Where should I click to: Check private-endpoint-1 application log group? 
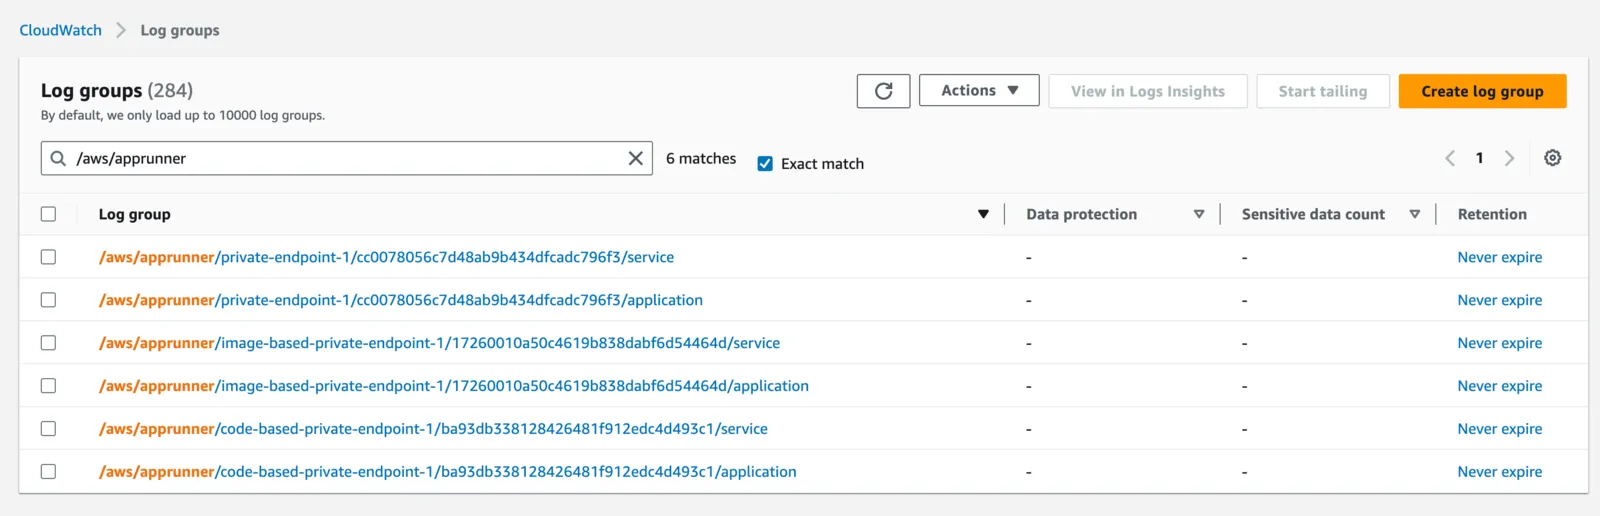[48, 300]
